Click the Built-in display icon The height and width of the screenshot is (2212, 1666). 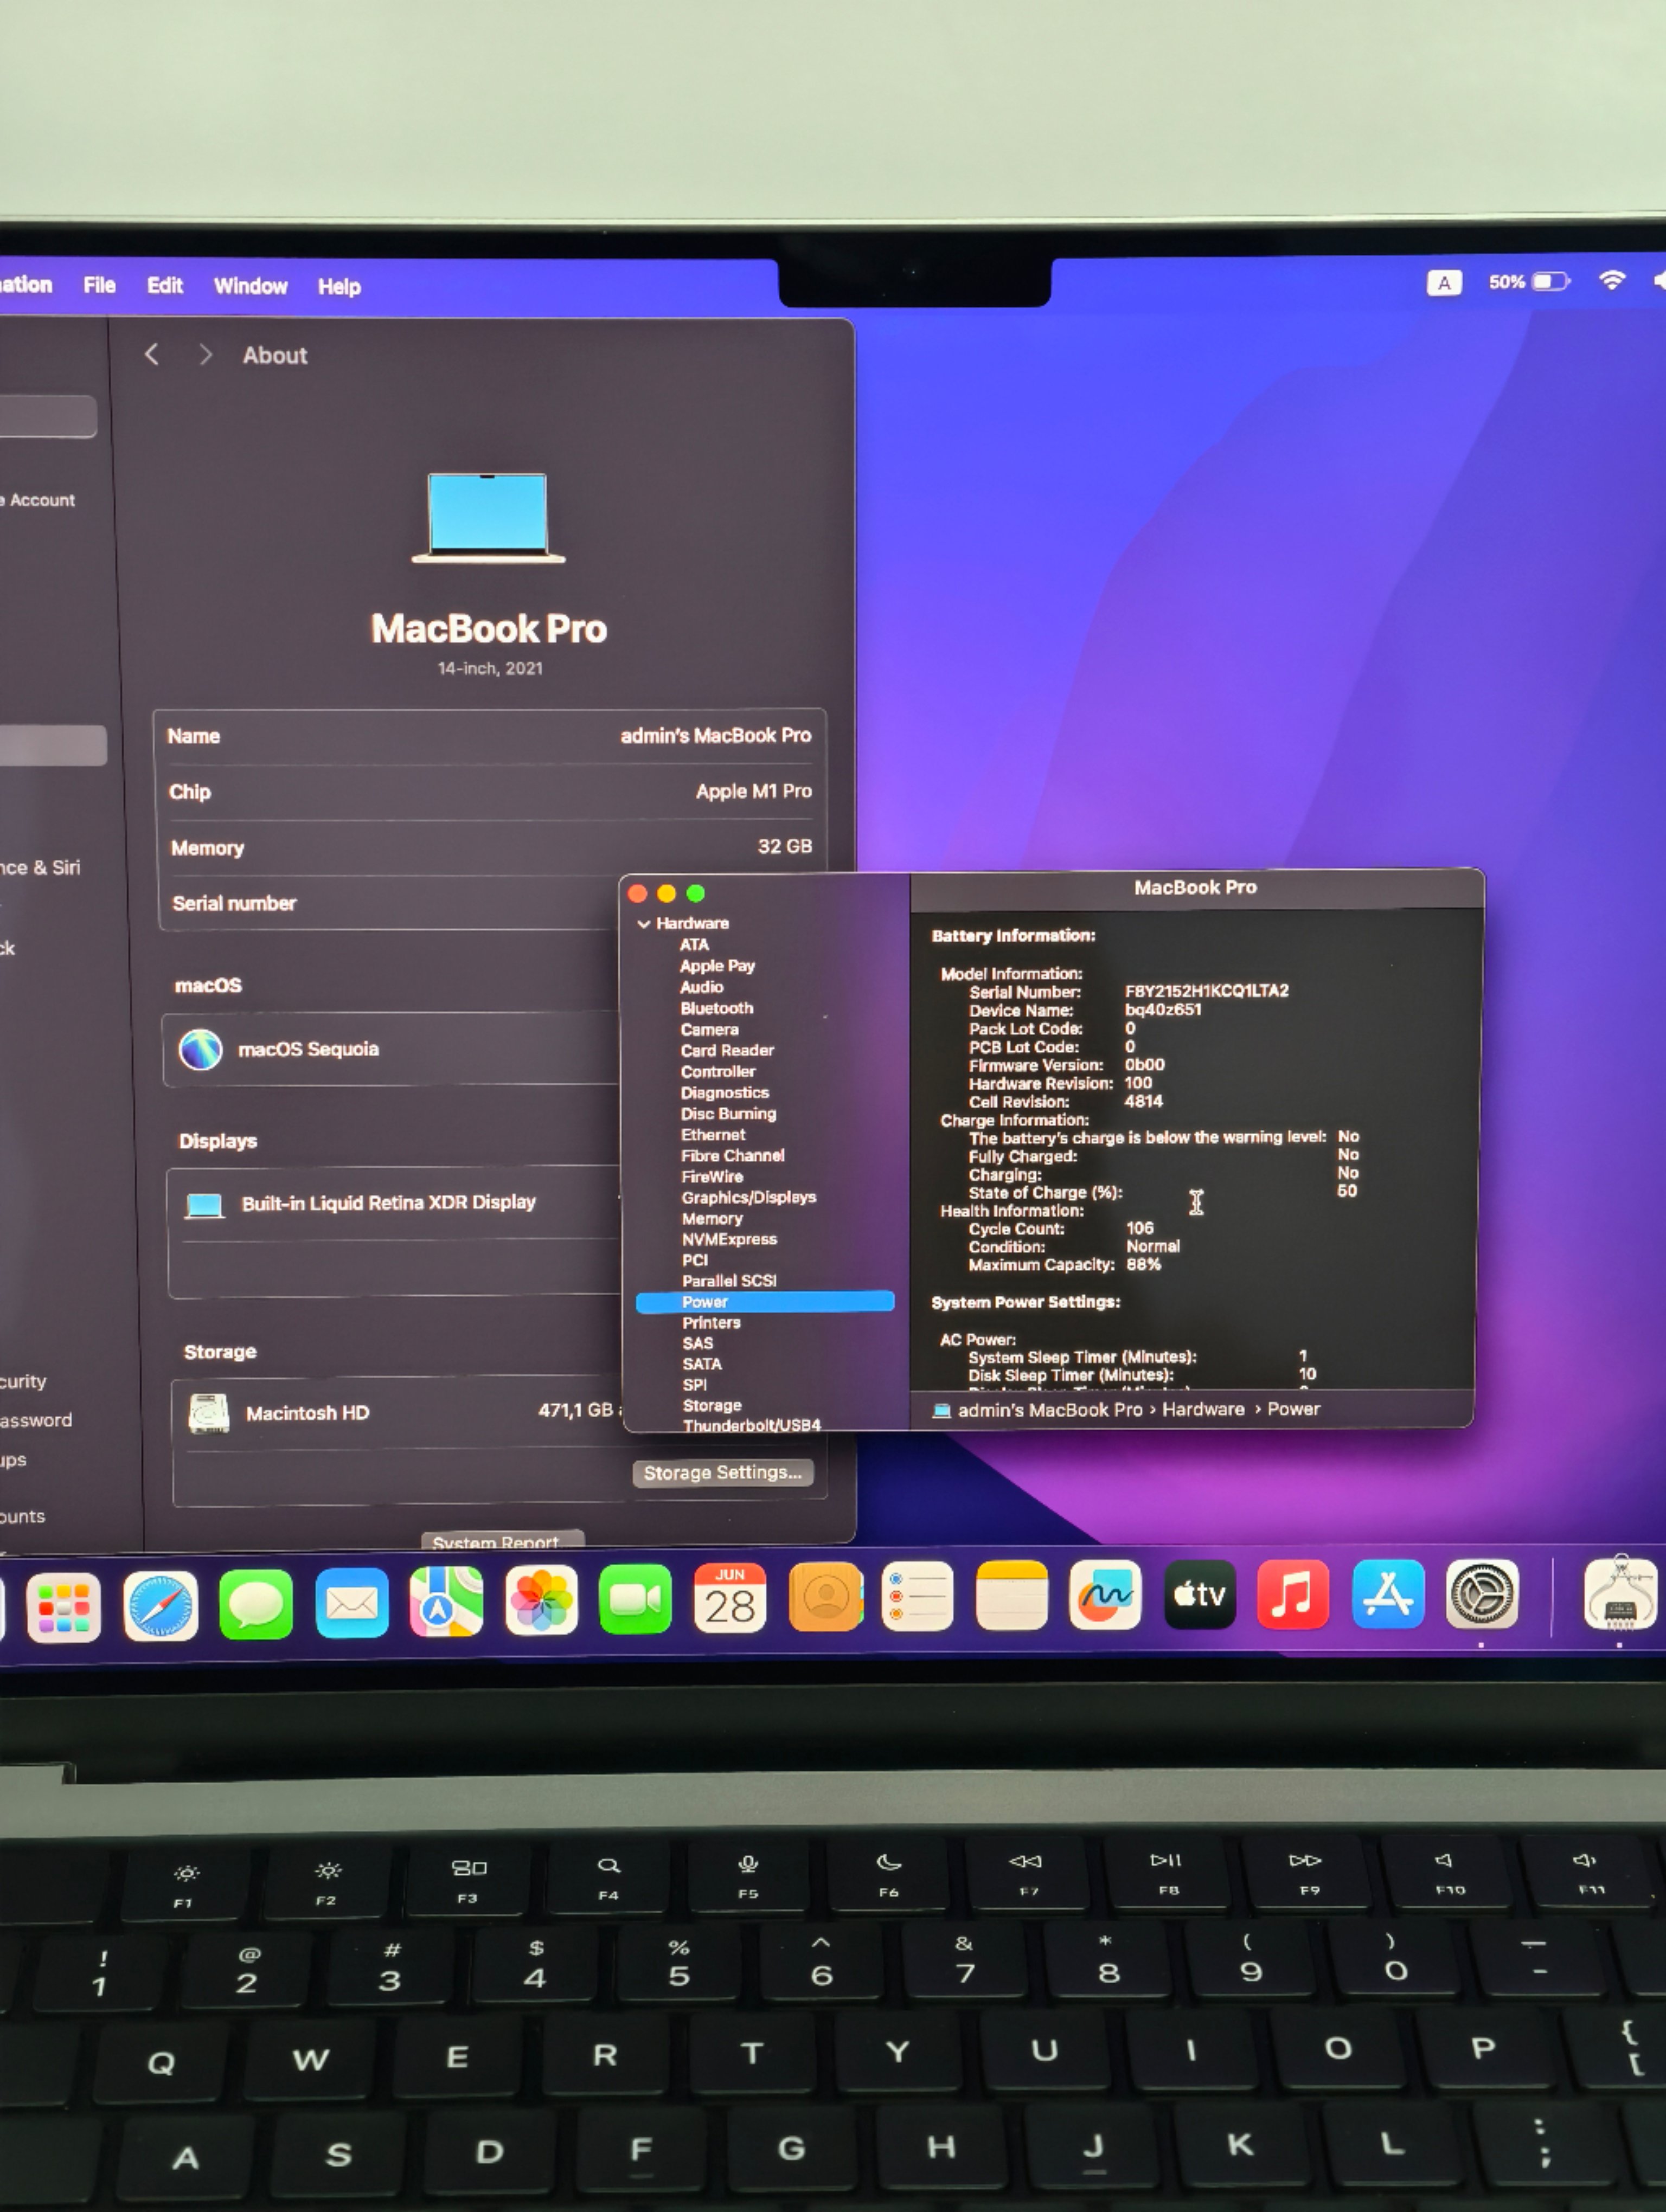tap(205, 1204)
